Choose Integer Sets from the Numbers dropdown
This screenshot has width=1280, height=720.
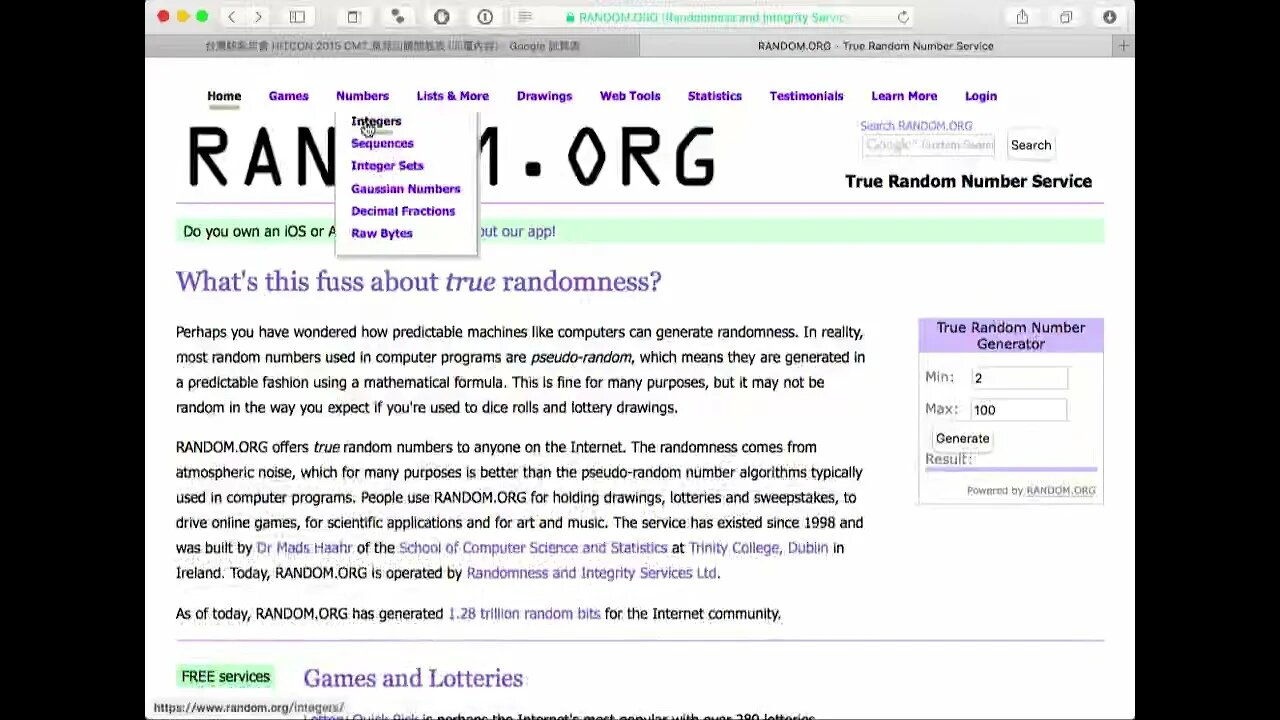[x=387, y=166]
